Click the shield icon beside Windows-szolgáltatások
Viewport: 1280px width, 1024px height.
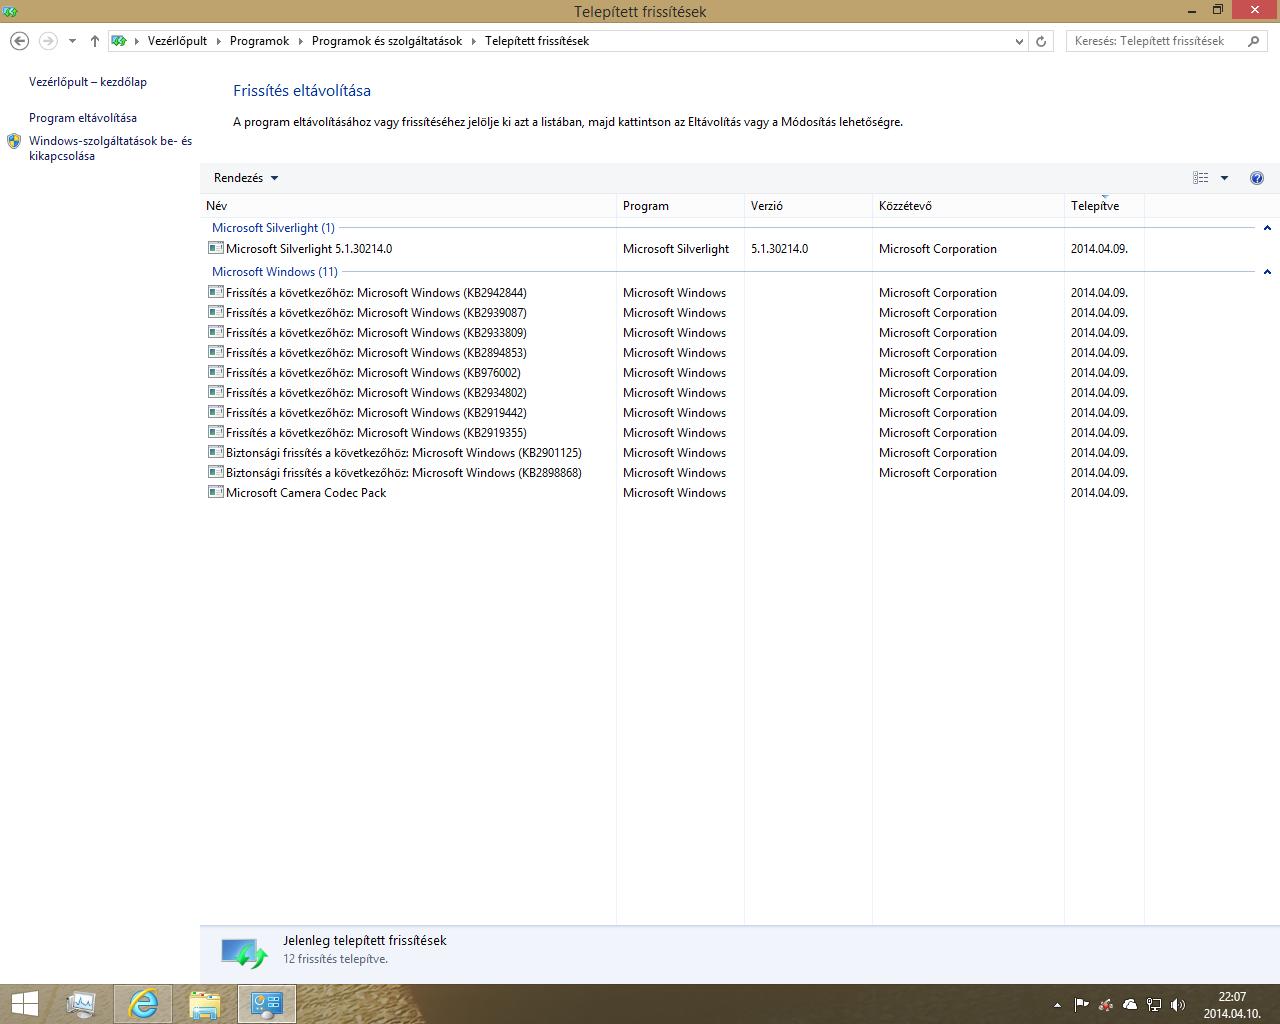pyautogui.click(x=14, y=141)
